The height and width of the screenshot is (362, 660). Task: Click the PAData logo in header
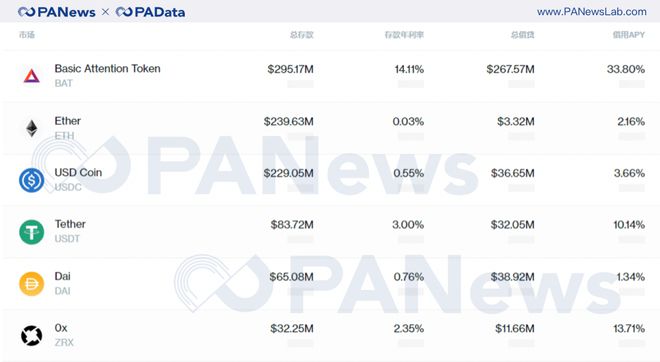click(150, 12)
